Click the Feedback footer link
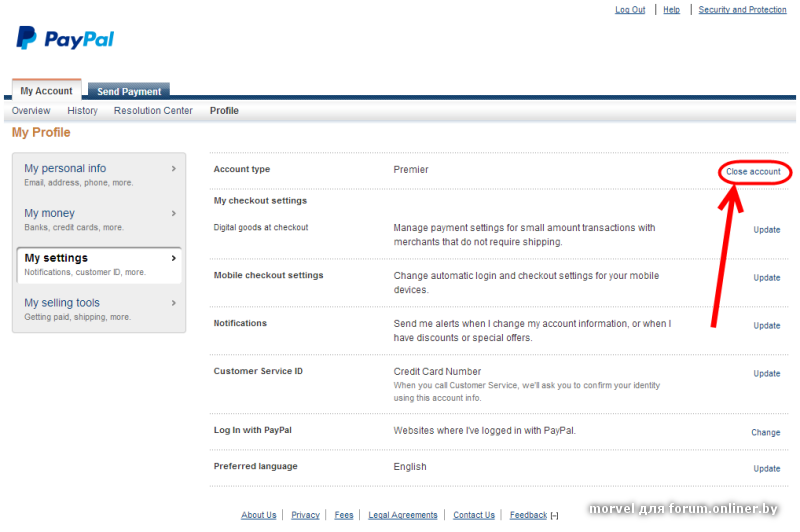This screenshot has width=800, height=532. [x=528, y=515]
